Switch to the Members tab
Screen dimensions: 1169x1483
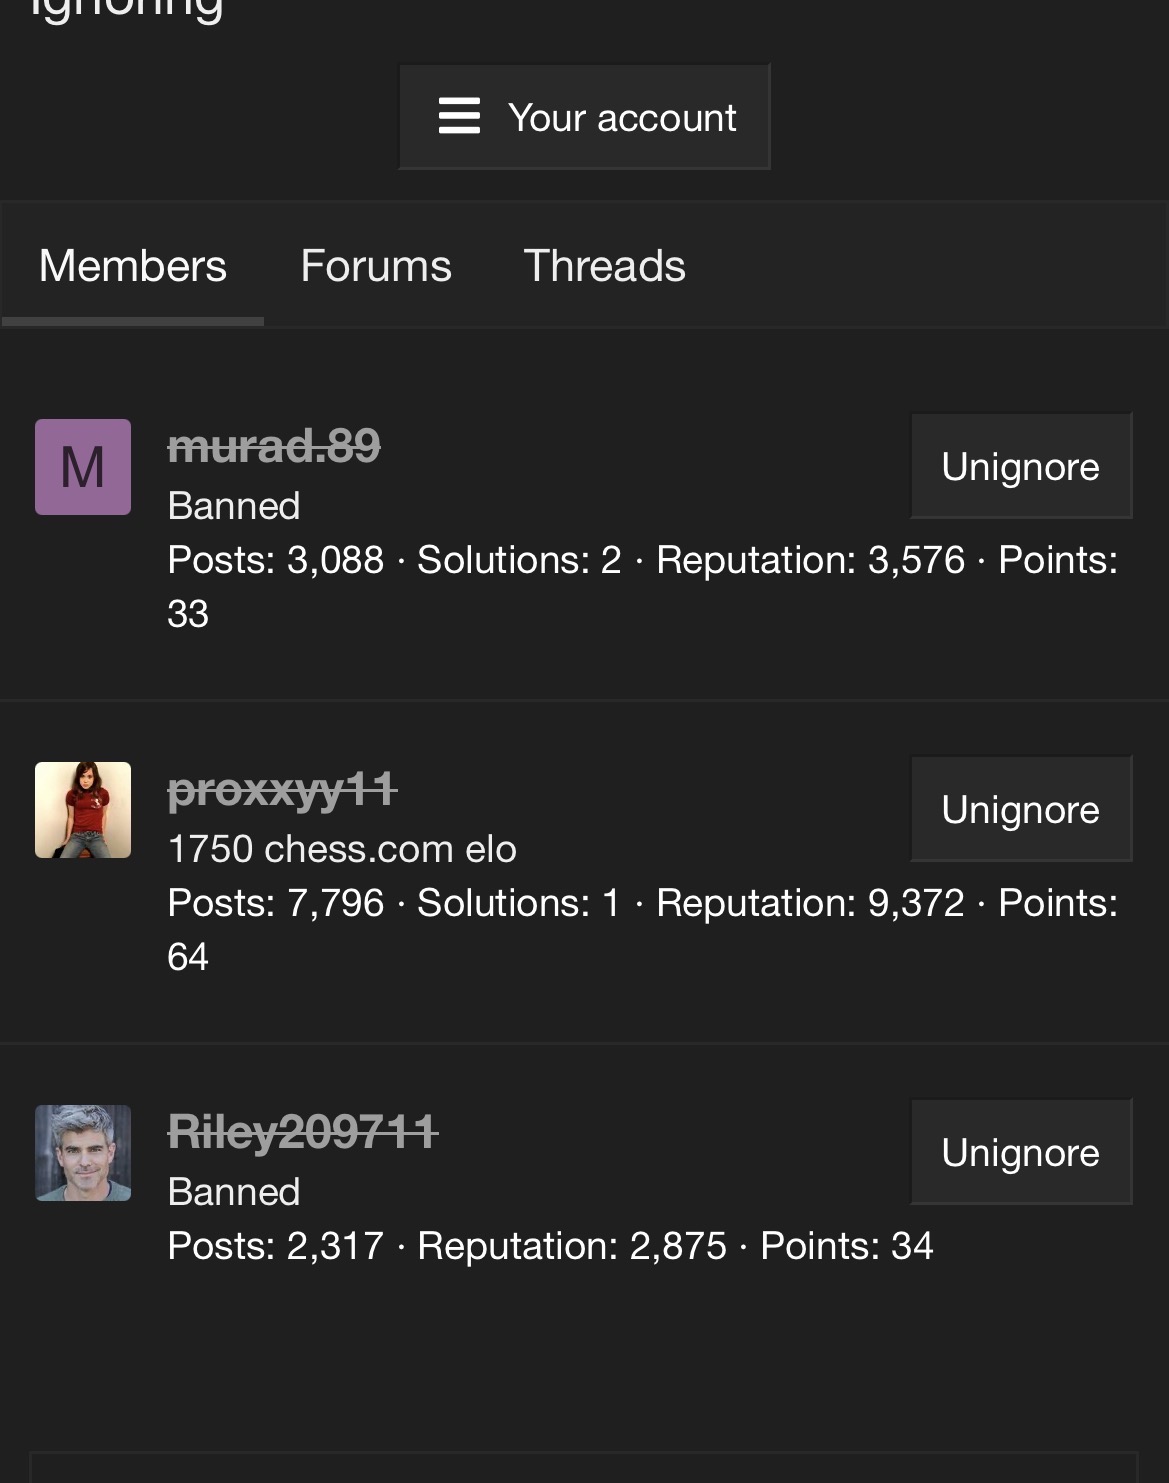point(133,266)
